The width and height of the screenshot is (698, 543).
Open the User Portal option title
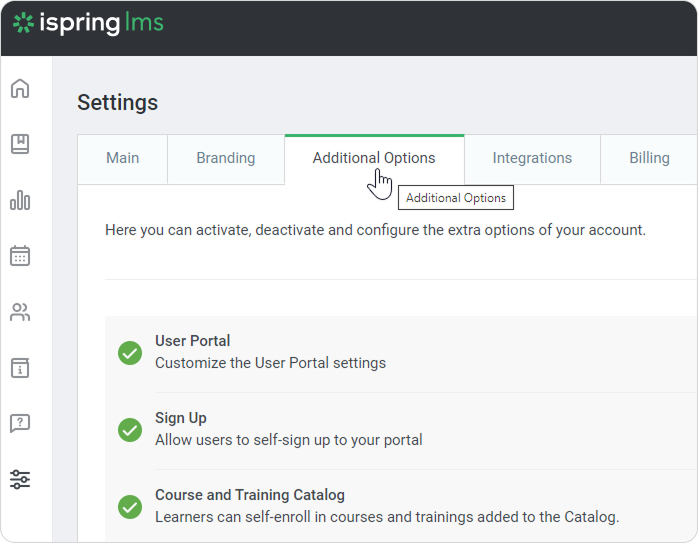(192, 341)
